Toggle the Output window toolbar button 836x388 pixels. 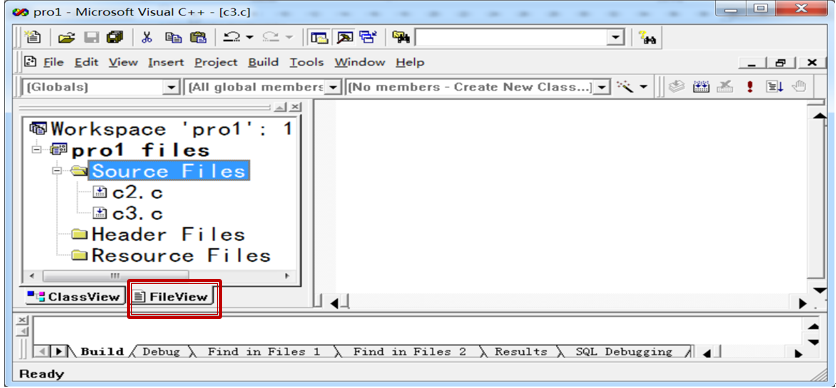pyautogui.click(x=344, y=37)
